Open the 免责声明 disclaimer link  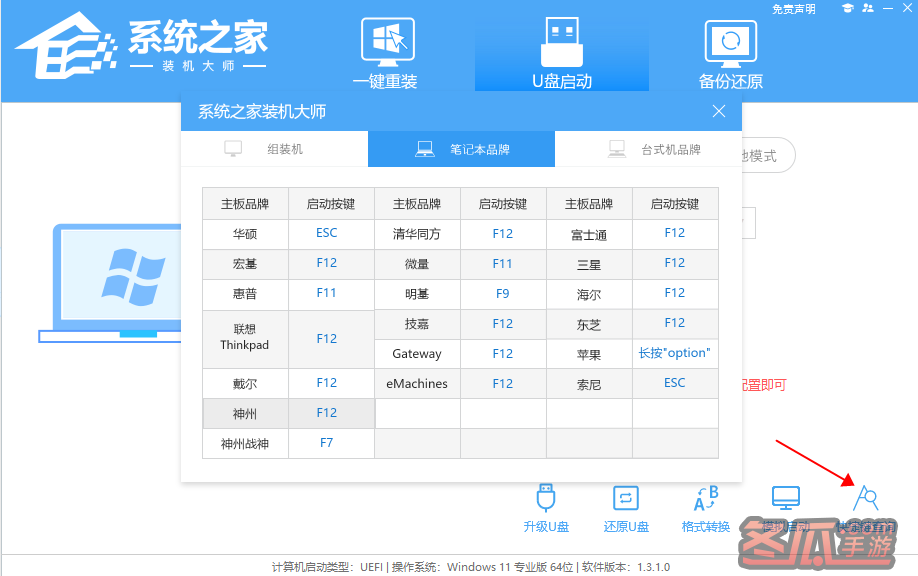(x=793, y=9)
